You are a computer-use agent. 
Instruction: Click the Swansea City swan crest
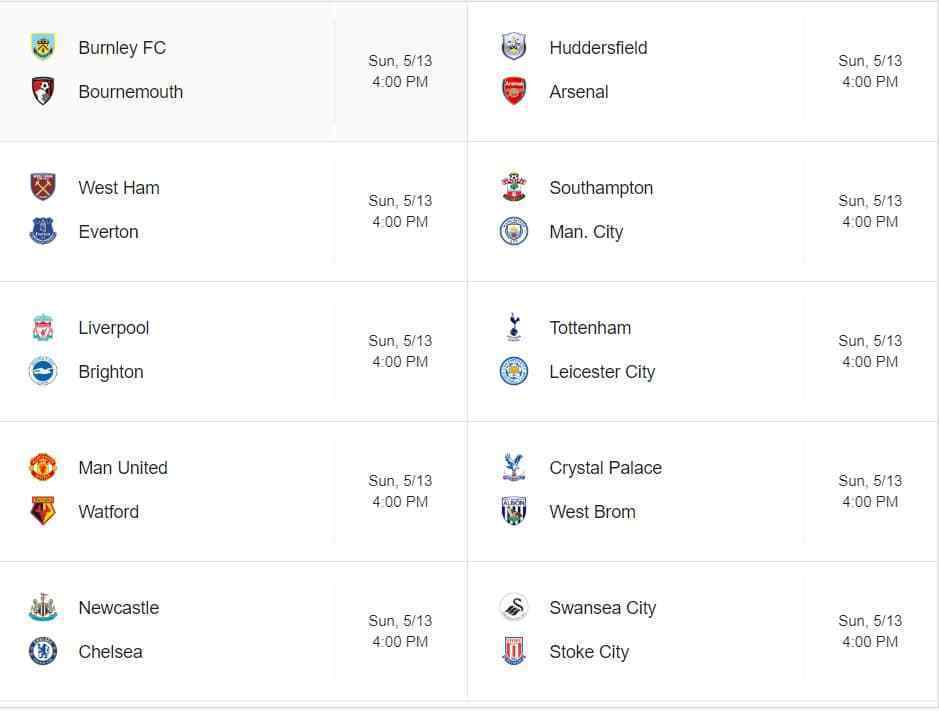click(x=514, y=607)
